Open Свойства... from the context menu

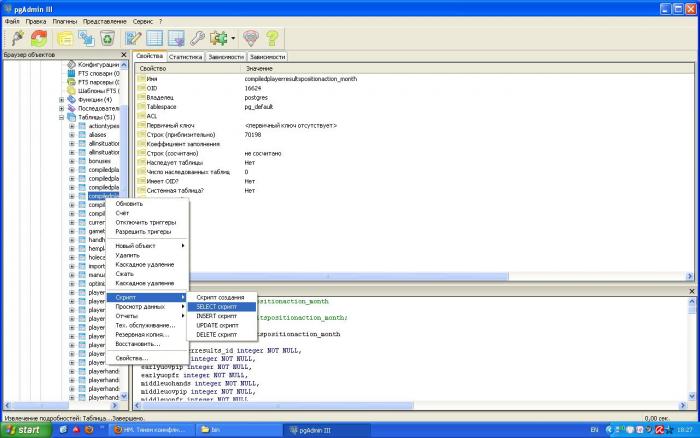[147, 359]
